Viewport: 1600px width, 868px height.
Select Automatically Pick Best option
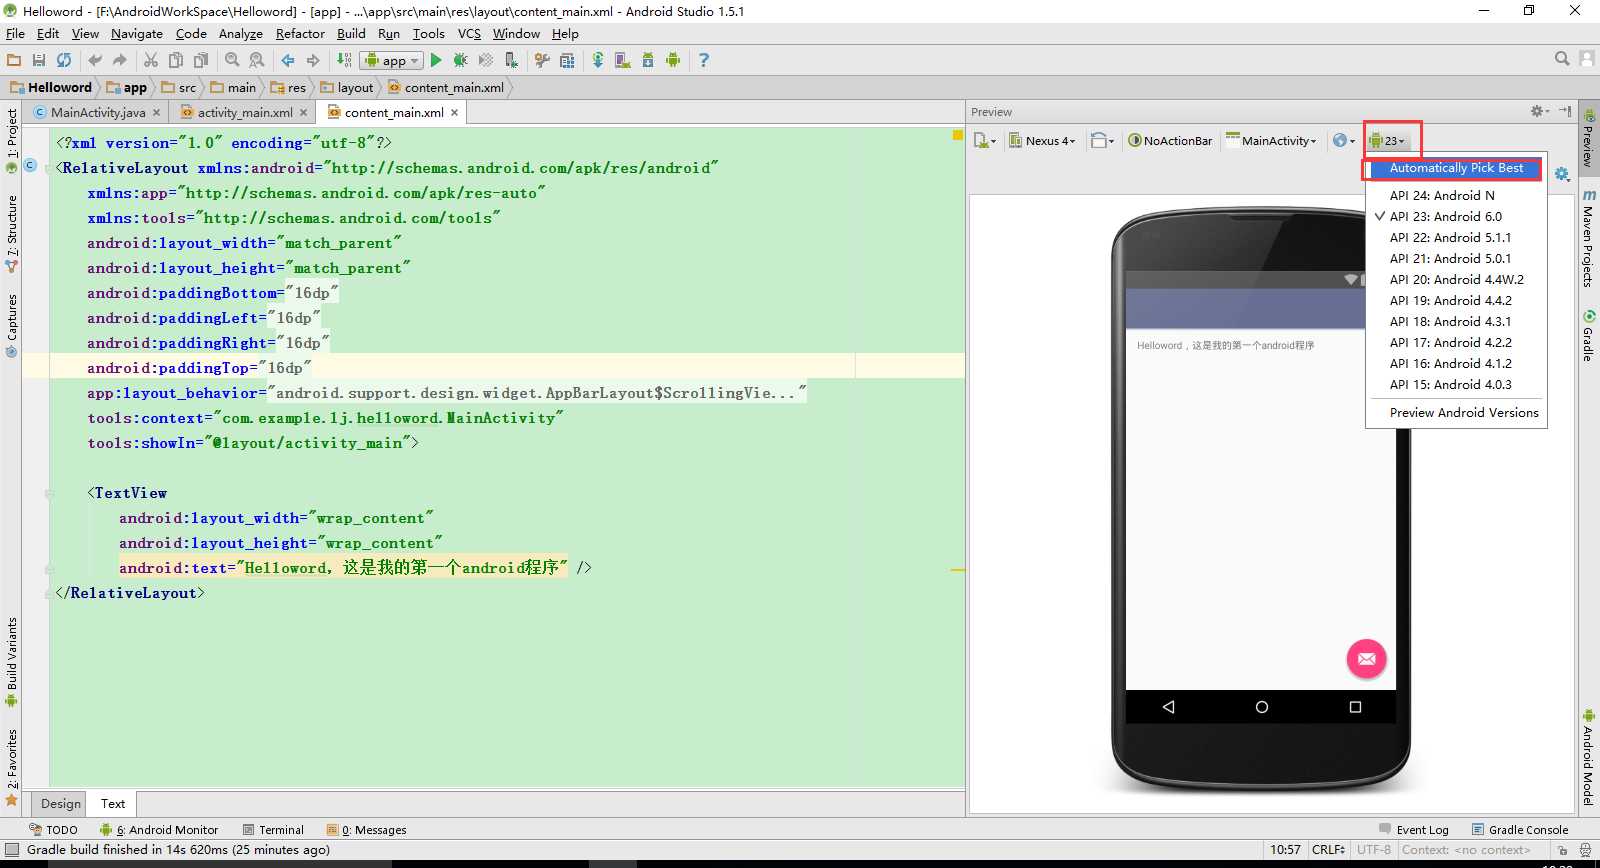[1456, 168]
